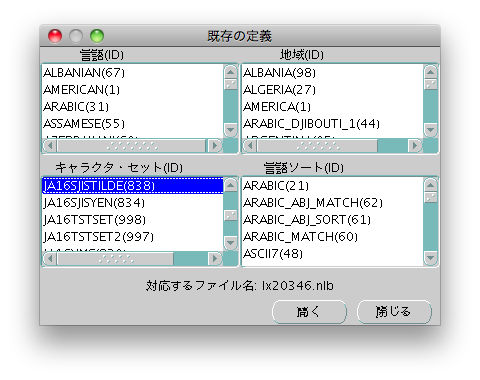Click the green zoom window button

[x=97, y=36]
